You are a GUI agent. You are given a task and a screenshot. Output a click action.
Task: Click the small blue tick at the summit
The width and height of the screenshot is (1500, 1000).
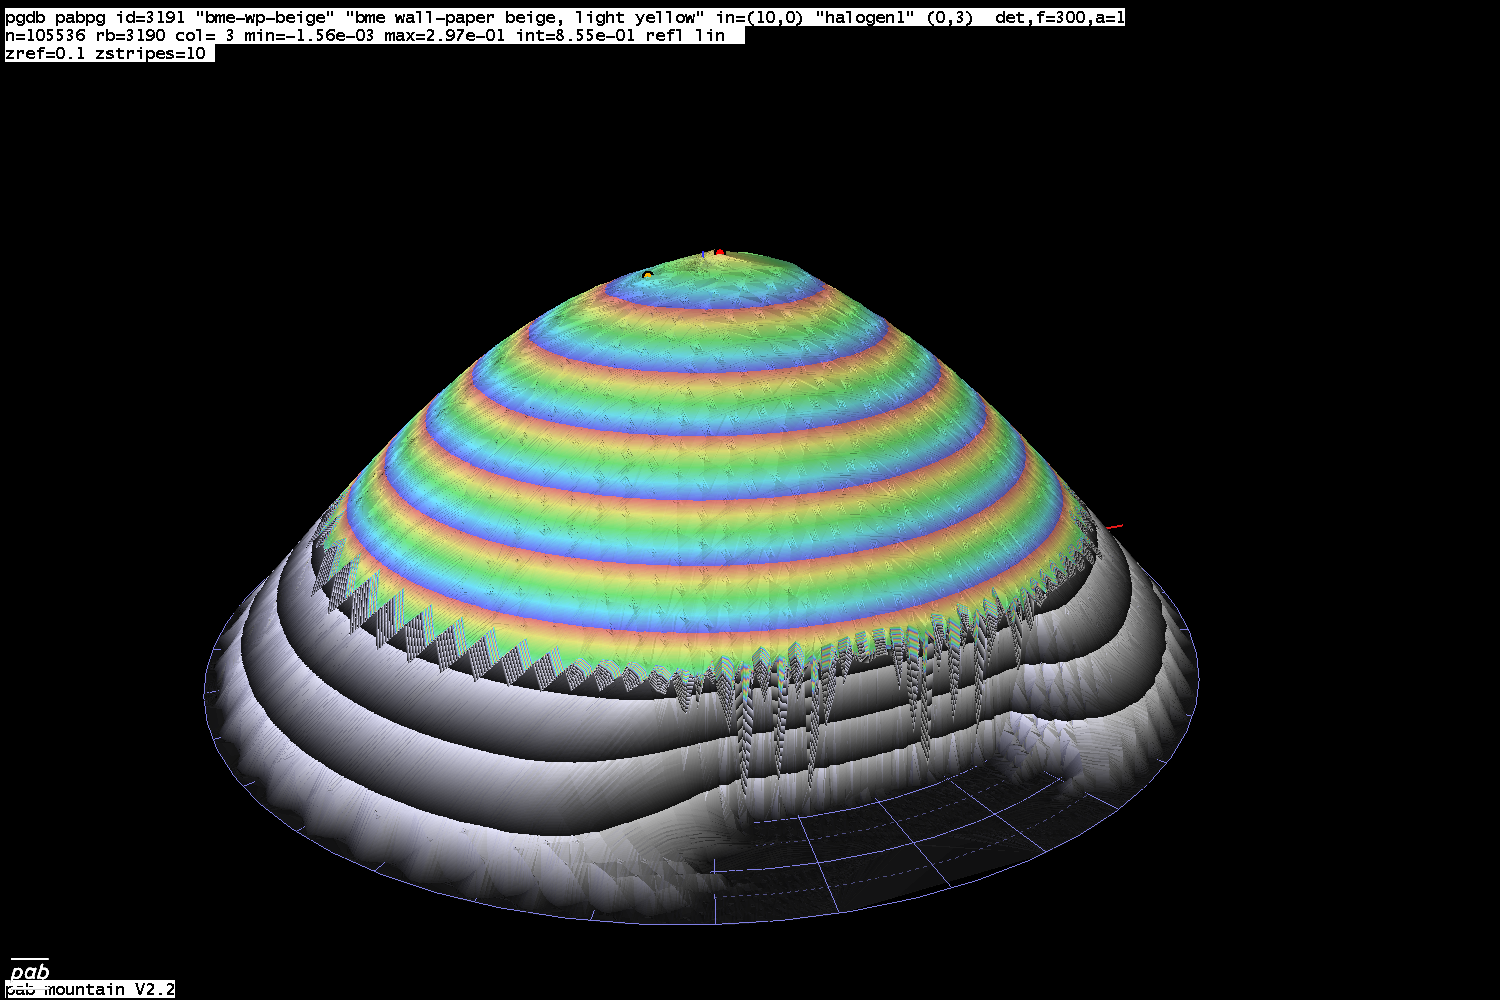pos(702,254)
